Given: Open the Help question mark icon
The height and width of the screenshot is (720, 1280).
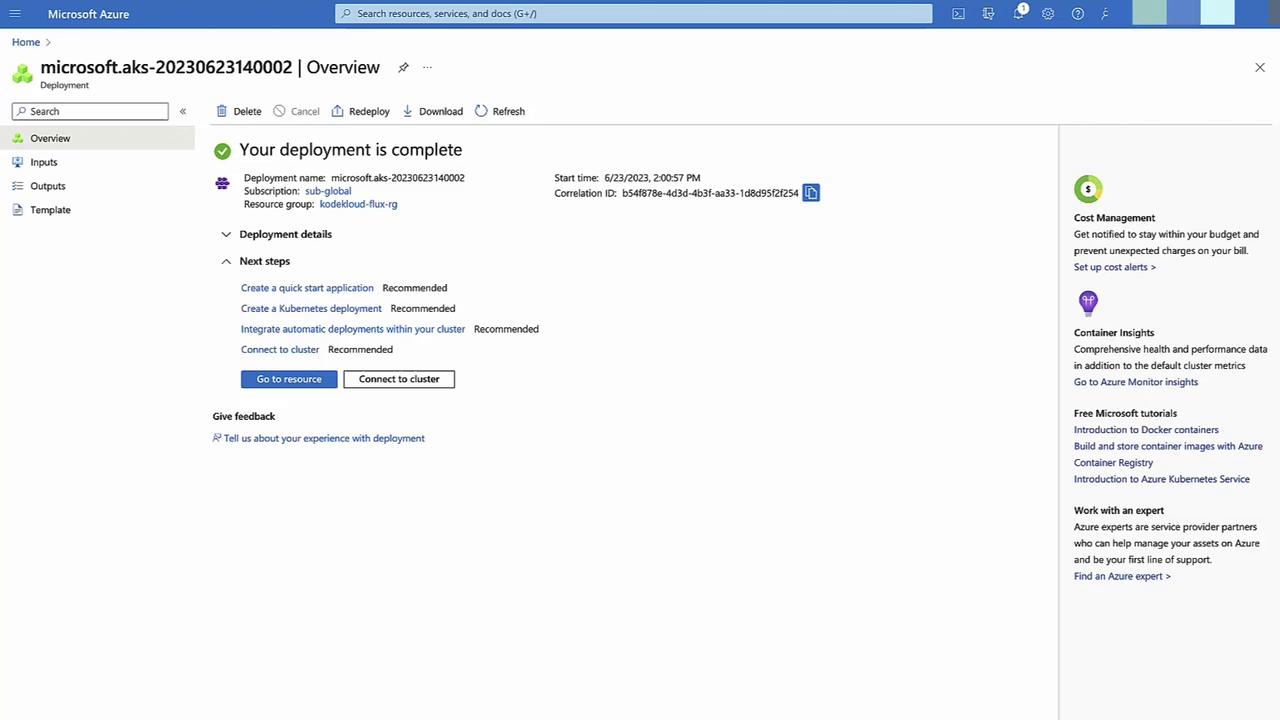Looking at the screenshot, I should 1077,14.
